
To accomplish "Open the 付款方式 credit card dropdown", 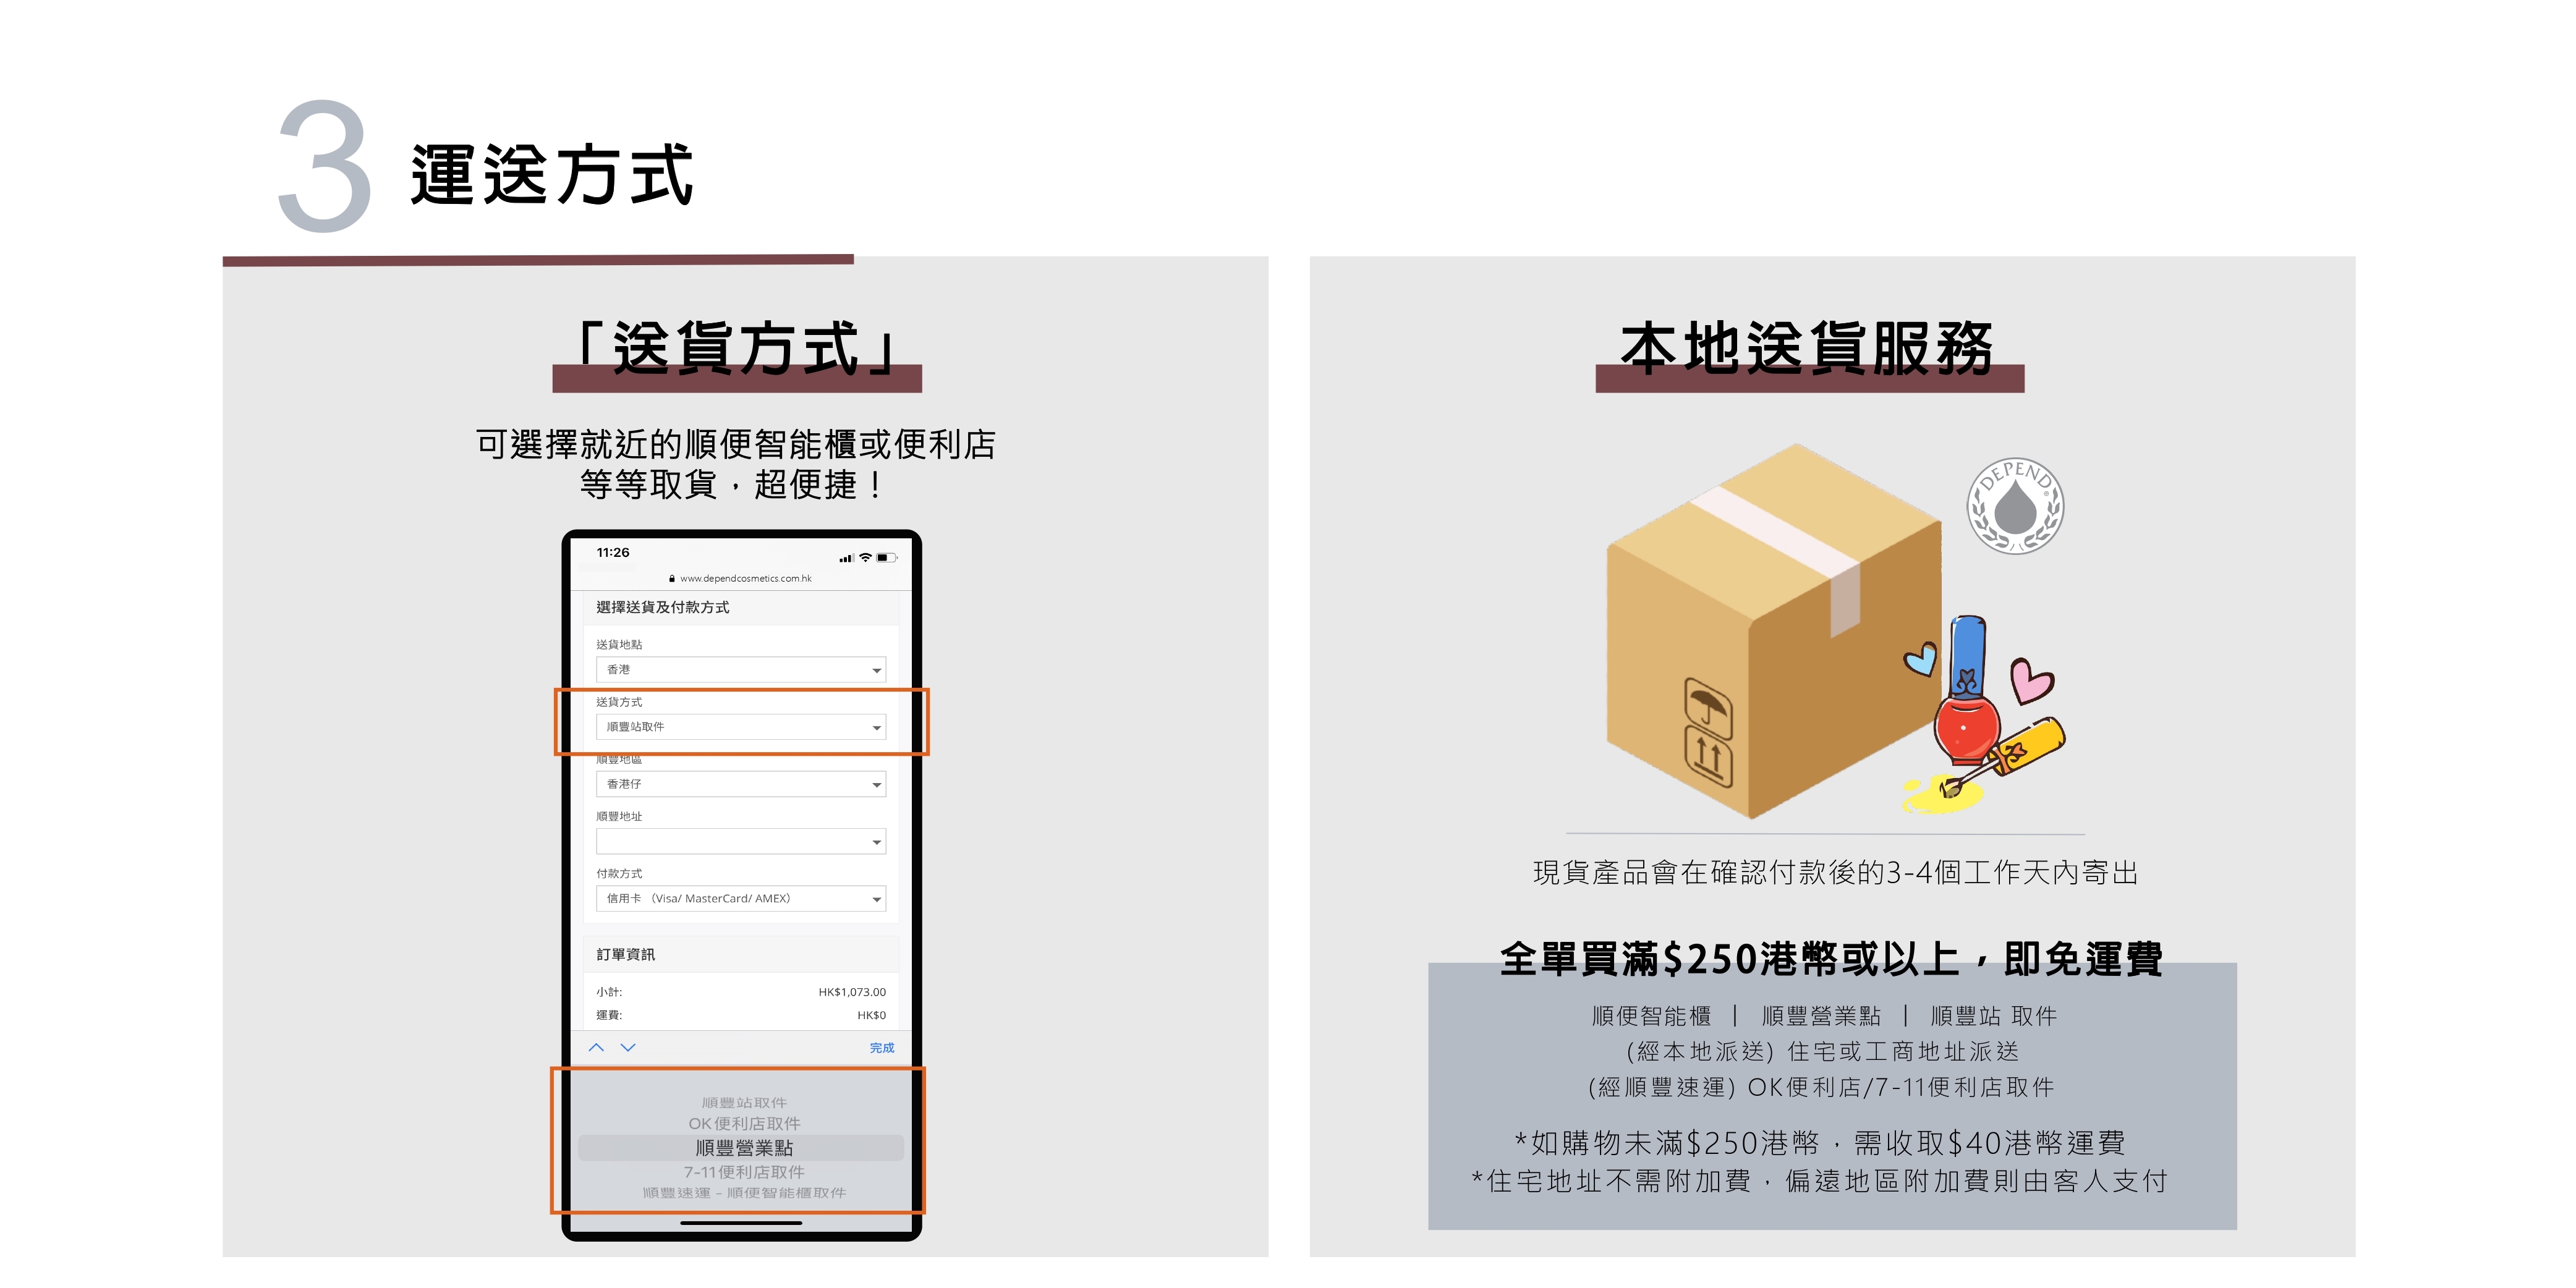I will [741, 898].
